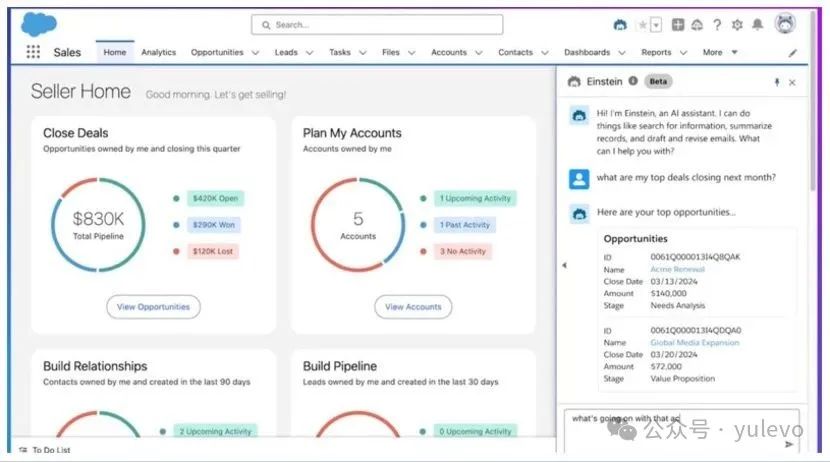Viewport: 830px width, 462px height.
Task: Click the edit navigation pencil icon
Action: pos(792,53)
